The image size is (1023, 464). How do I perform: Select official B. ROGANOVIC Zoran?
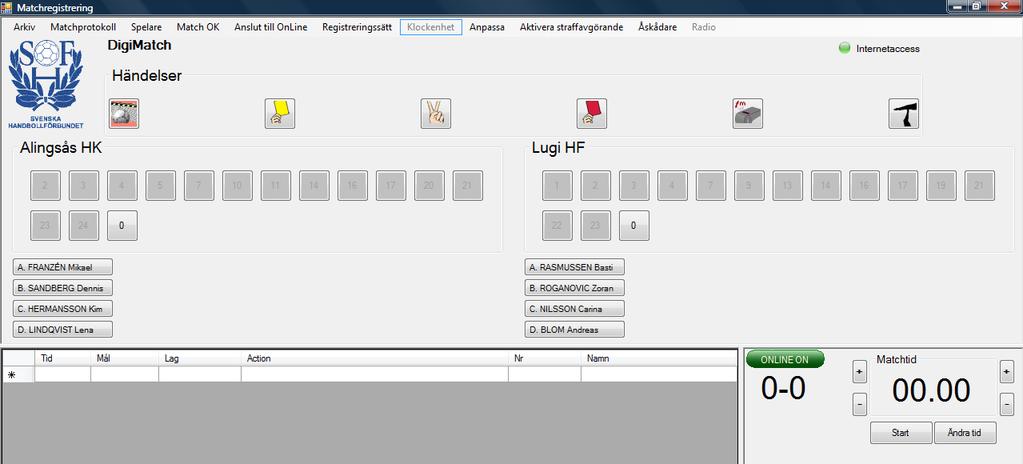click(574, 288)
